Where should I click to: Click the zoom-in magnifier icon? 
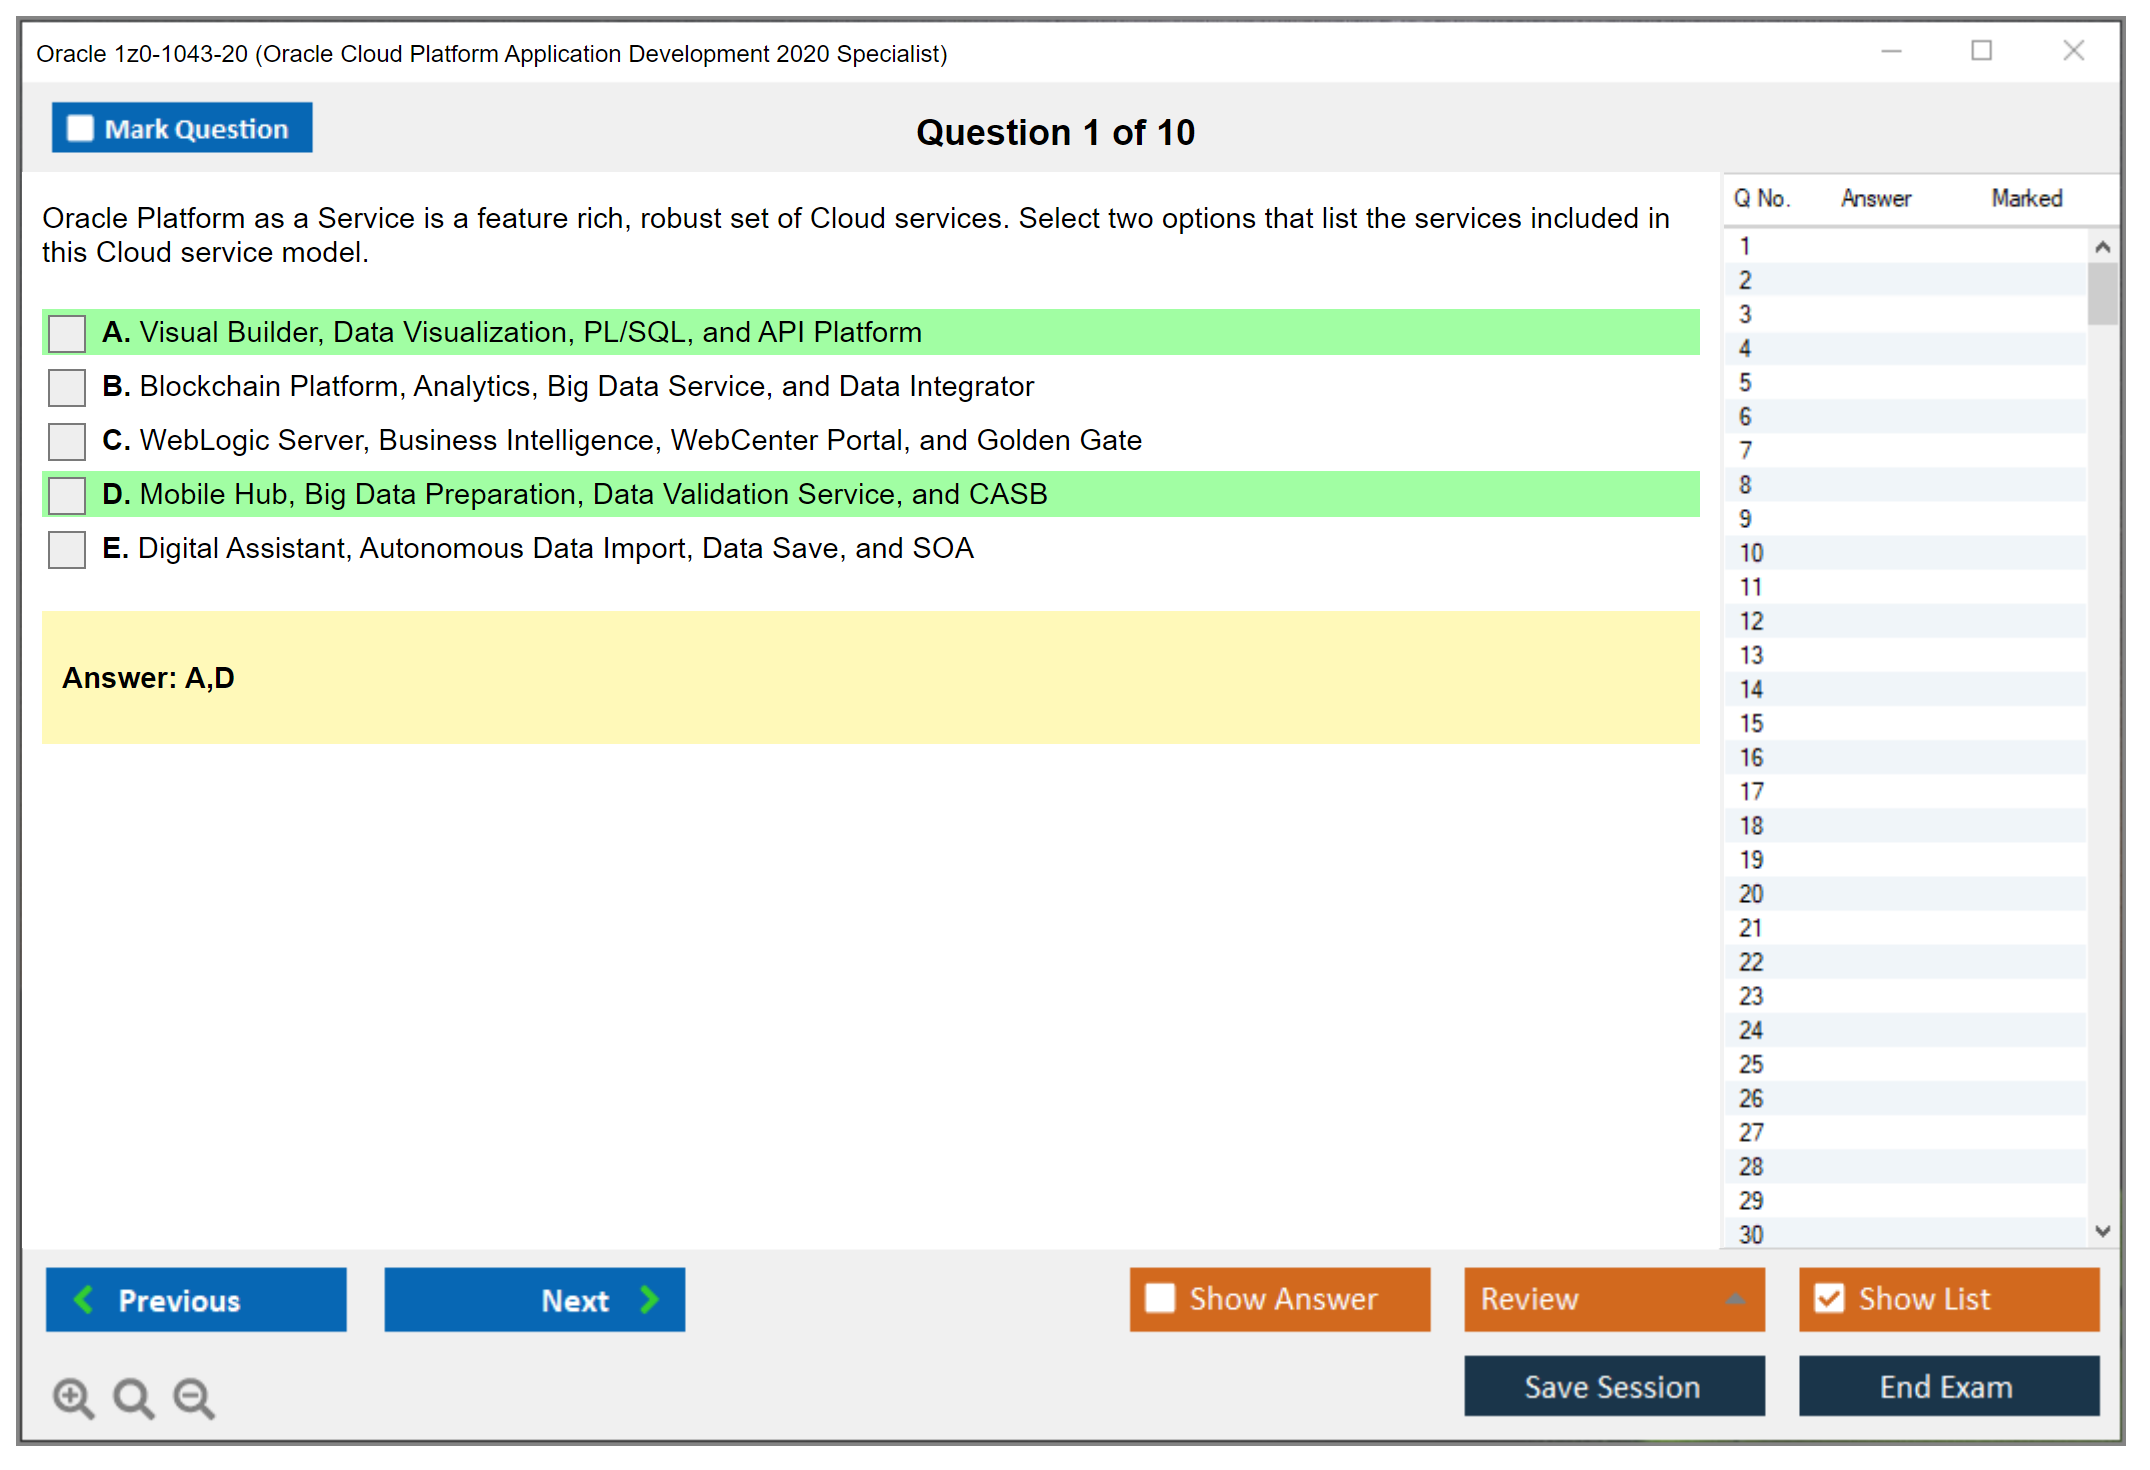click(72, 1397)
